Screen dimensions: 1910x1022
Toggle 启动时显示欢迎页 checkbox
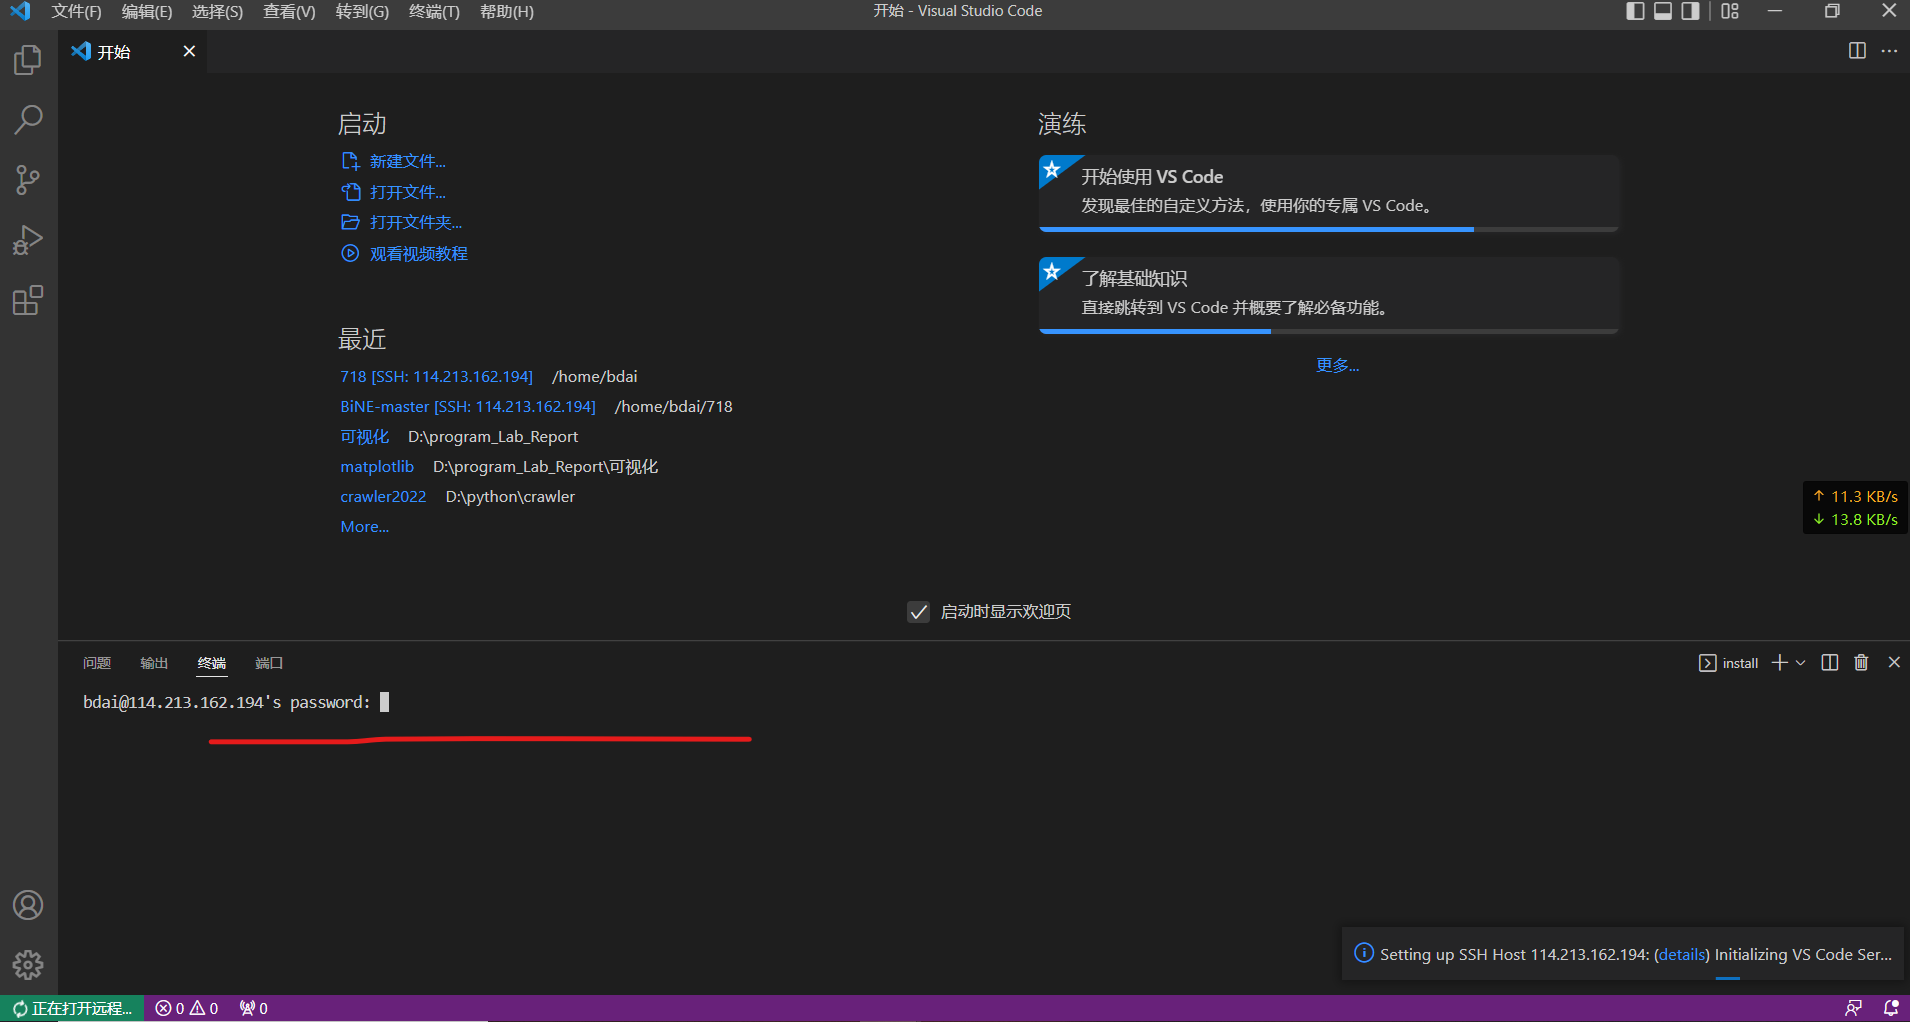coord(918,612)
